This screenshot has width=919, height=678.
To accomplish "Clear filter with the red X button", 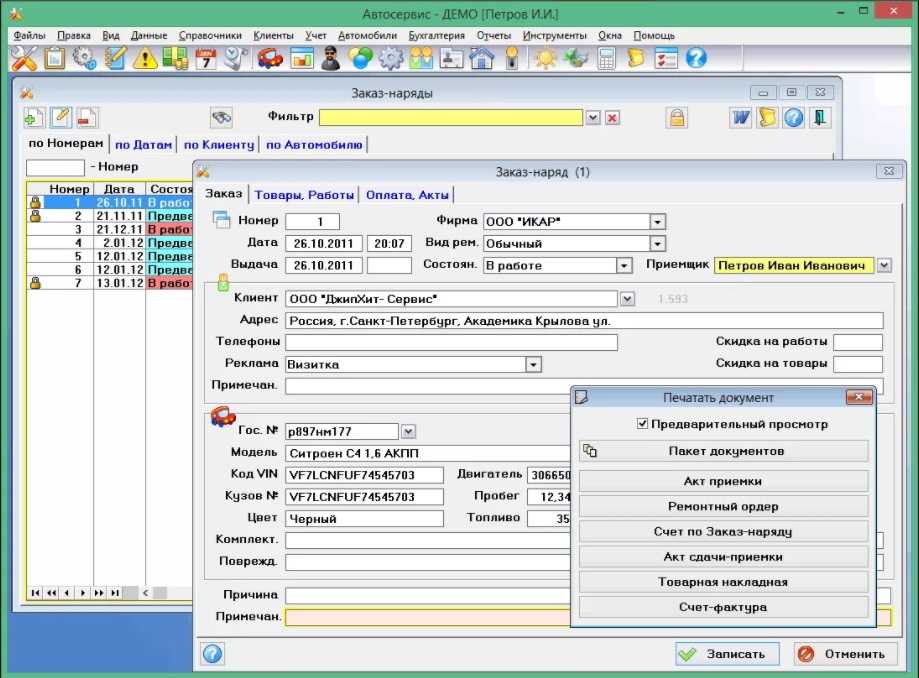I will pos(612,118).
